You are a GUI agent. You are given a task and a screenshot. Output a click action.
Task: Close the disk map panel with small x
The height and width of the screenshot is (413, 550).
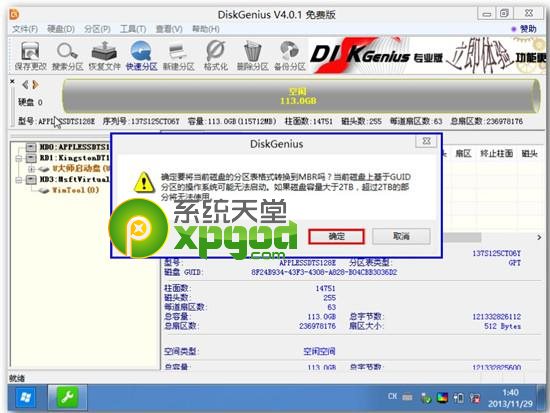[12, 81]
